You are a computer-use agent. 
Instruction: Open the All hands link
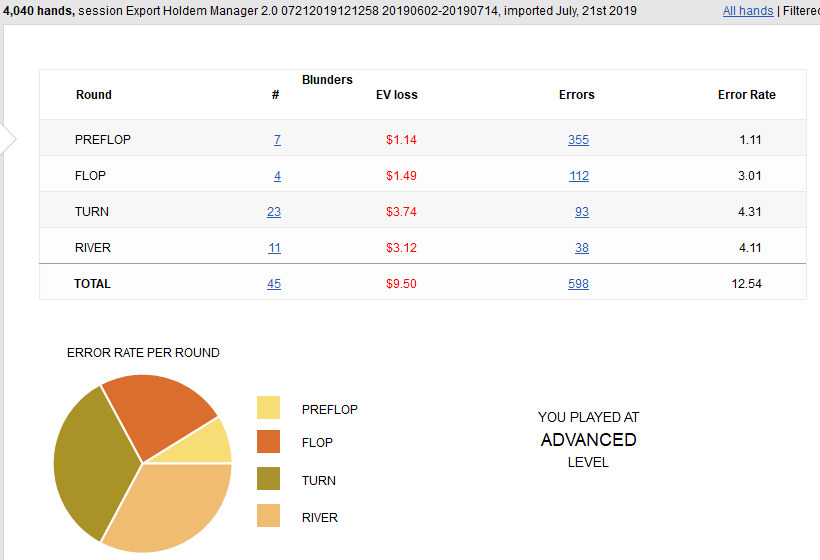pos(748,10)
